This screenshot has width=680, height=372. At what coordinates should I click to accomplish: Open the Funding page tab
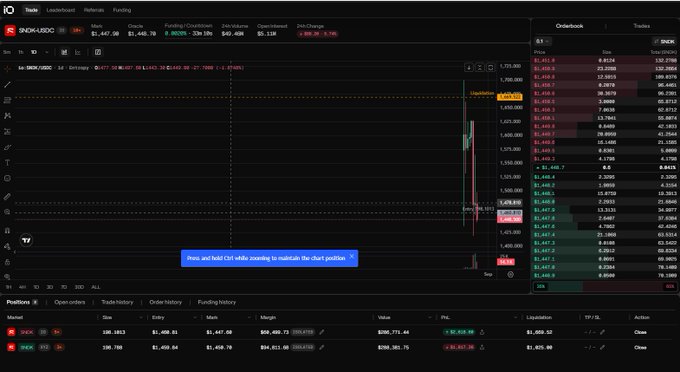[x=122, y=10]
